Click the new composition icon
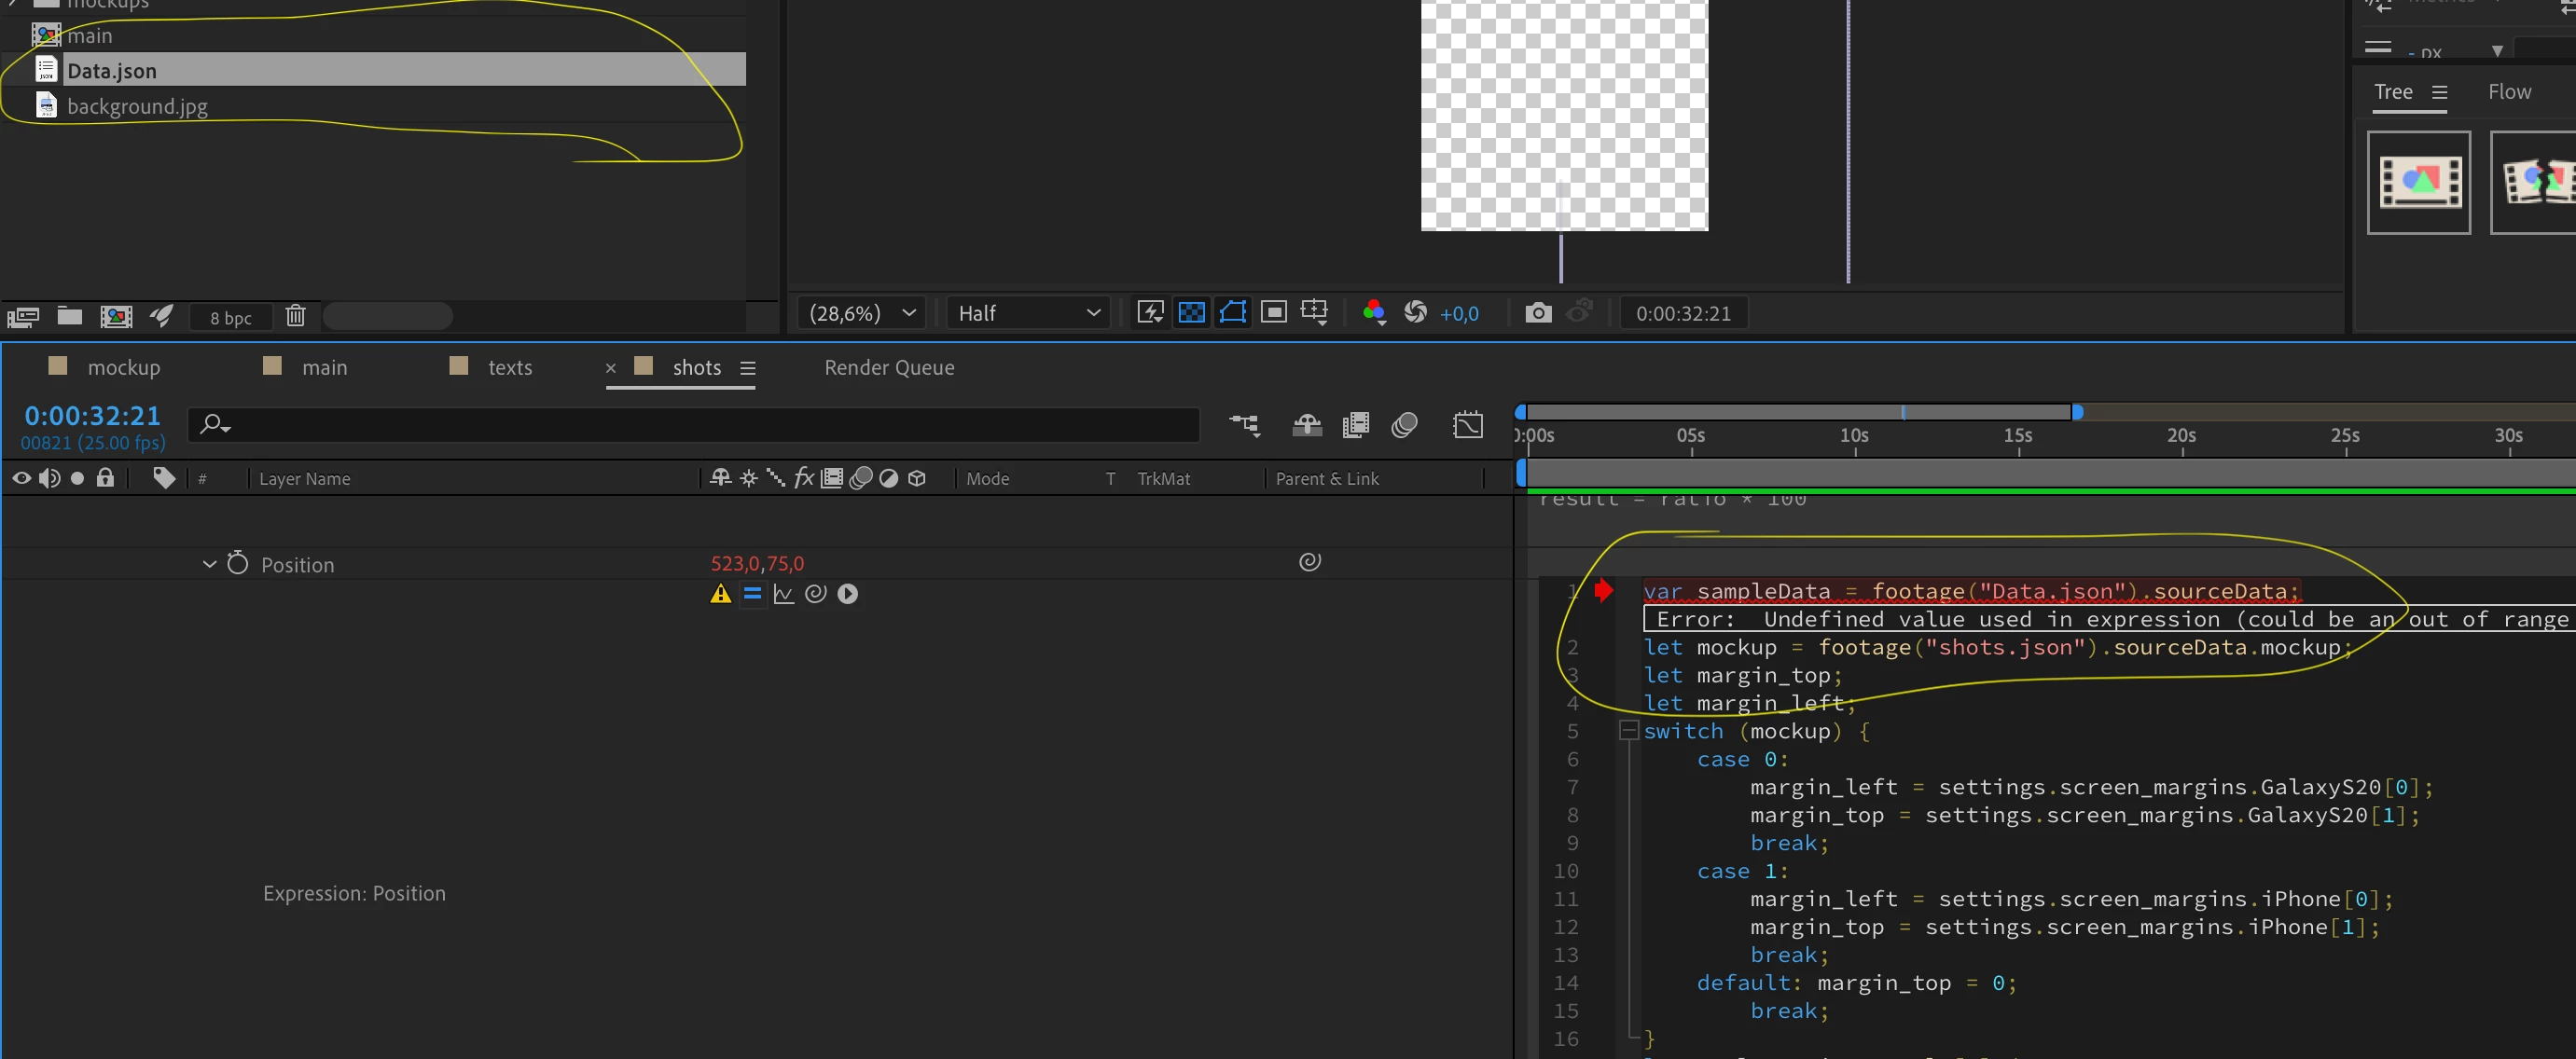Image resolution: width=2576 pixels, height=1059 pixels. (116, 316)
